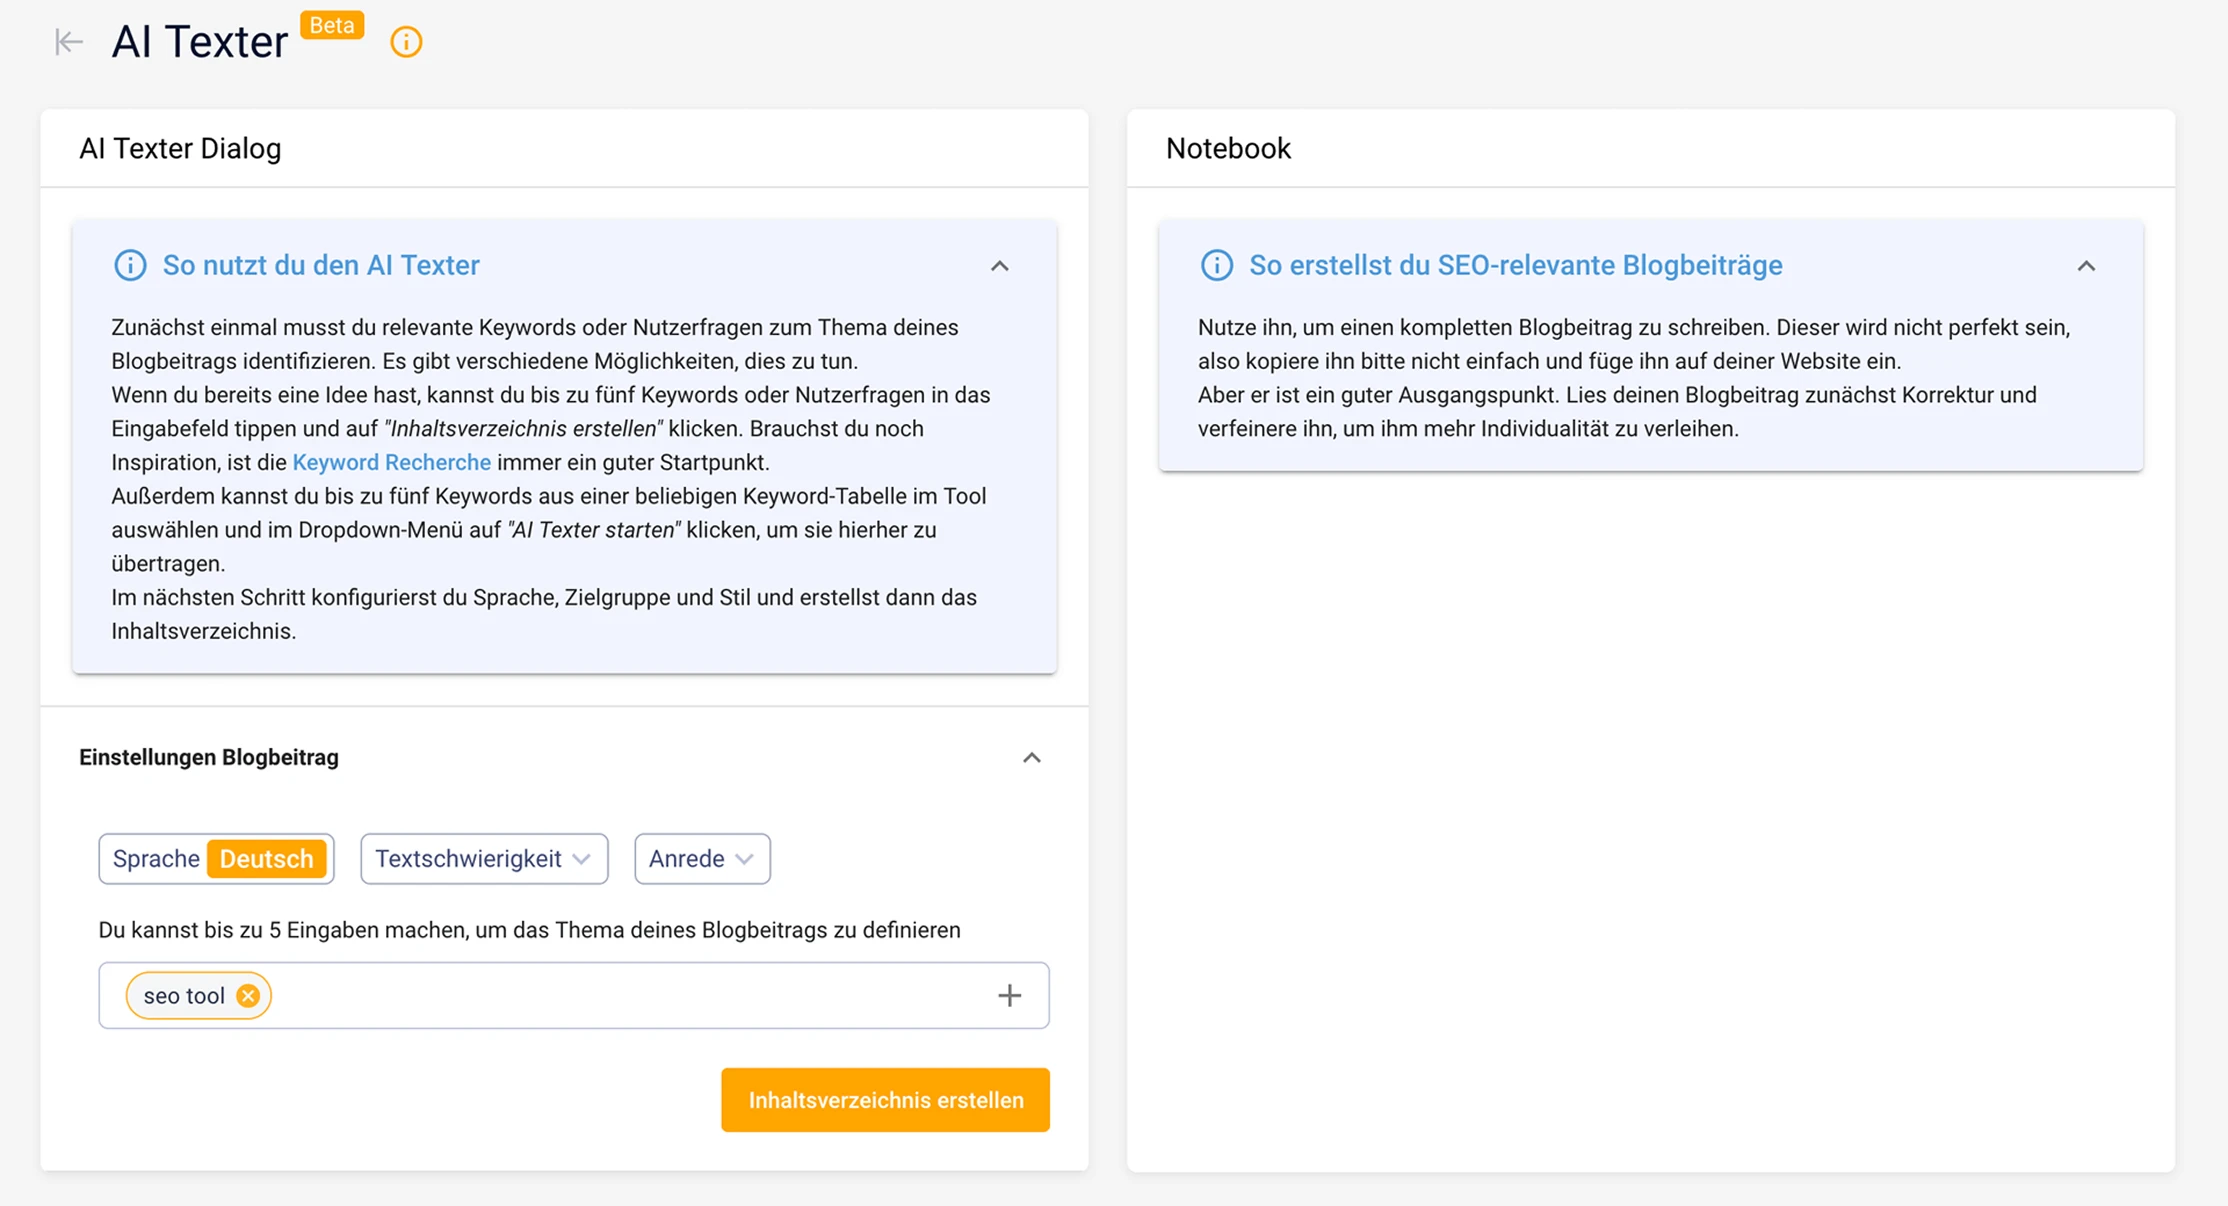Open the Anrede dropdown
Image resolution: width=2228 pixels, height=1206 pixels.
[702, 859]
